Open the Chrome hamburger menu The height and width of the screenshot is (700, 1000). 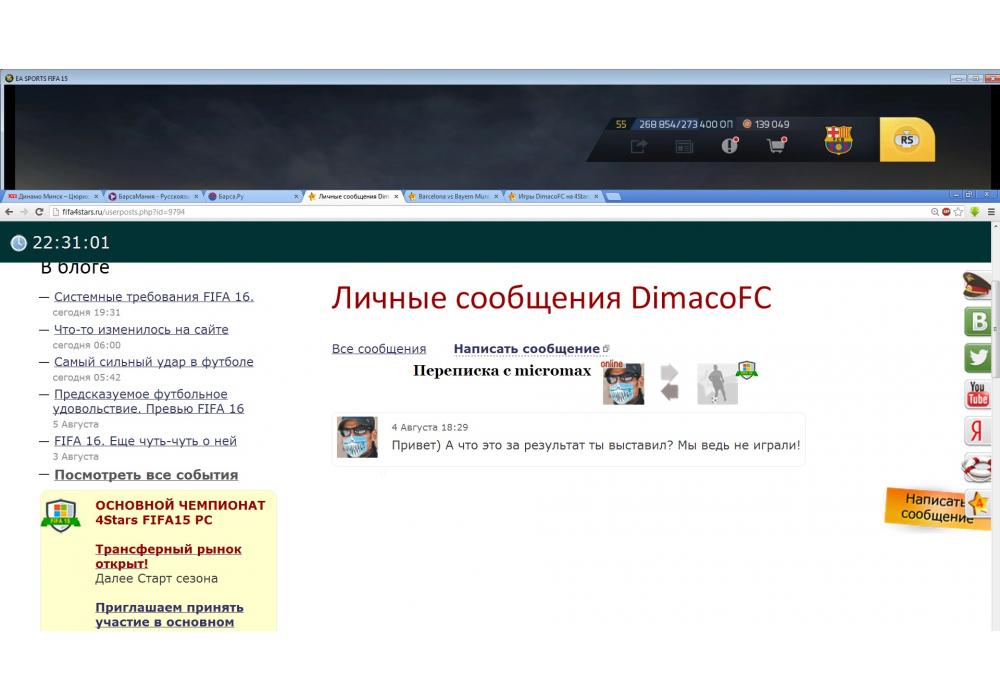click(991, 212)
